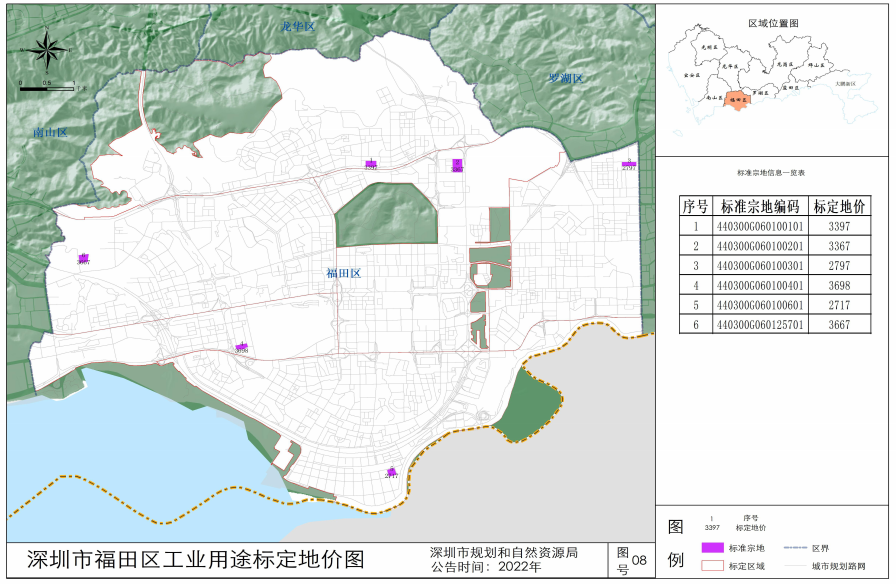
Task: Click the 区域位置图 inset map title
Action: pos(774,21)
